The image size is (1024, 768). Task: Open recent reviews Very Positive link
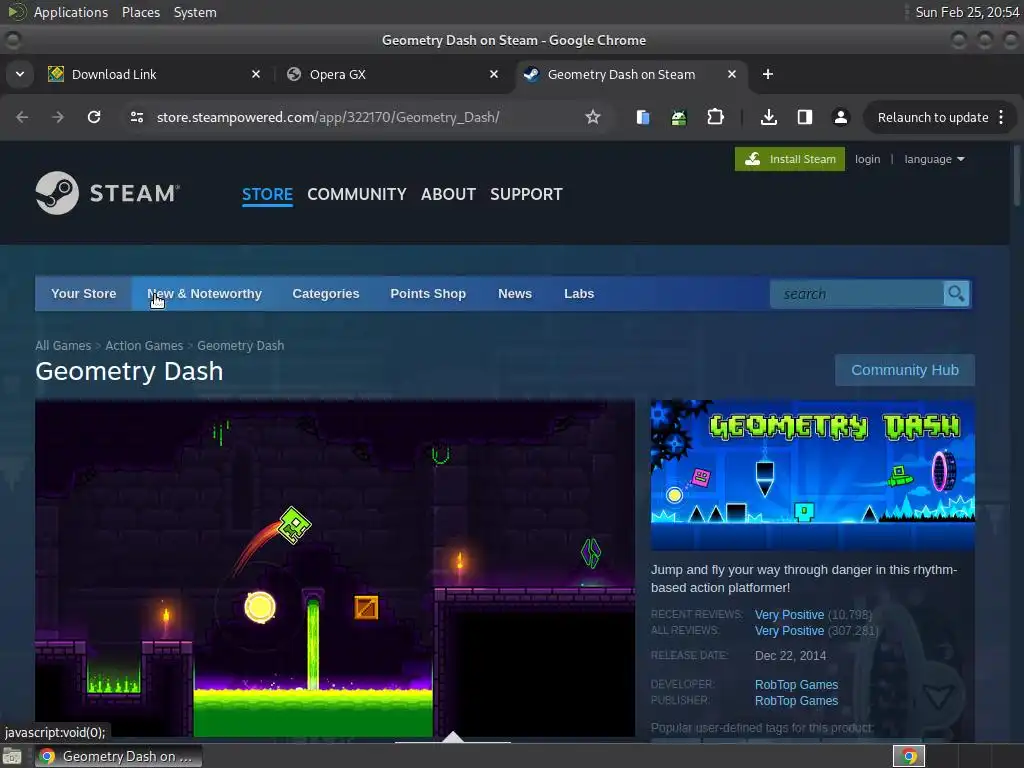coord(789,615)
